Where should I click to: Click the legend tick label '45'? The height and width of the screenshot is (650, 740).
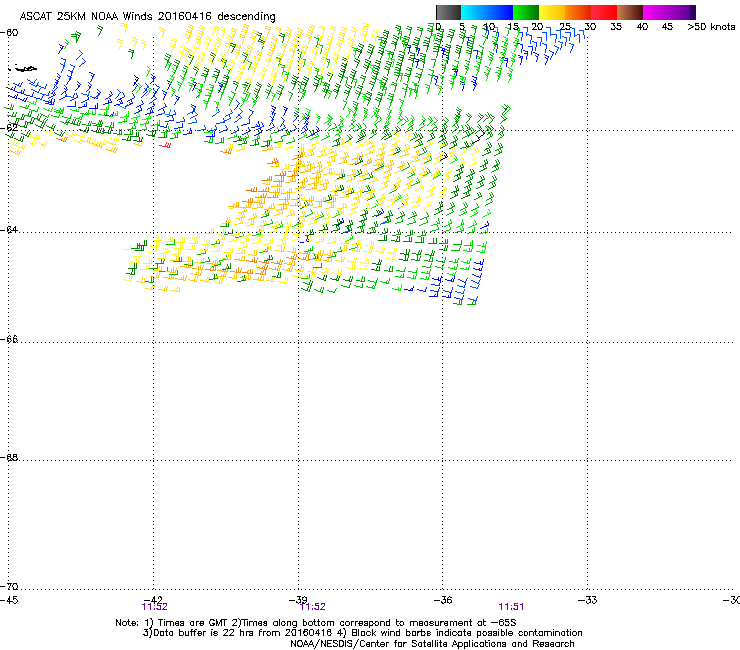click(667, 27)
